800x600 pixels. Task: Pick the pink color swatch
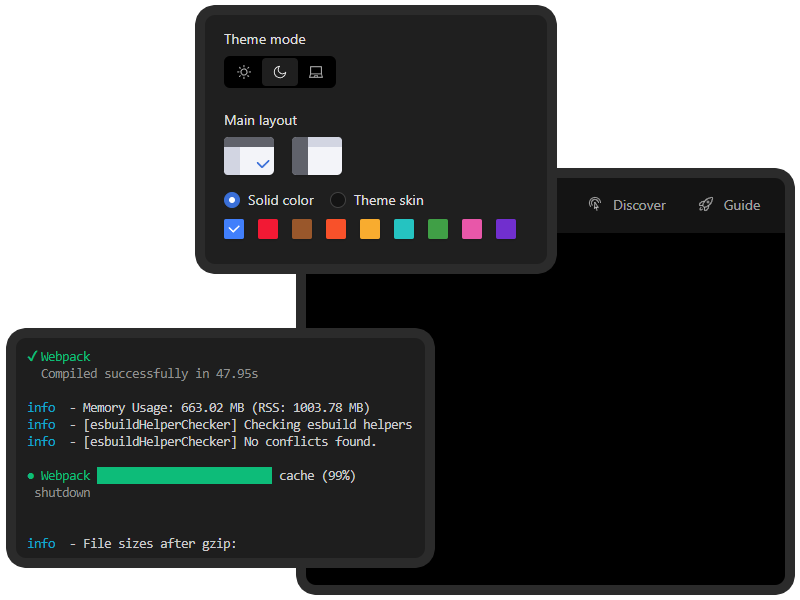pyautogui.click(x=472, y=229)
